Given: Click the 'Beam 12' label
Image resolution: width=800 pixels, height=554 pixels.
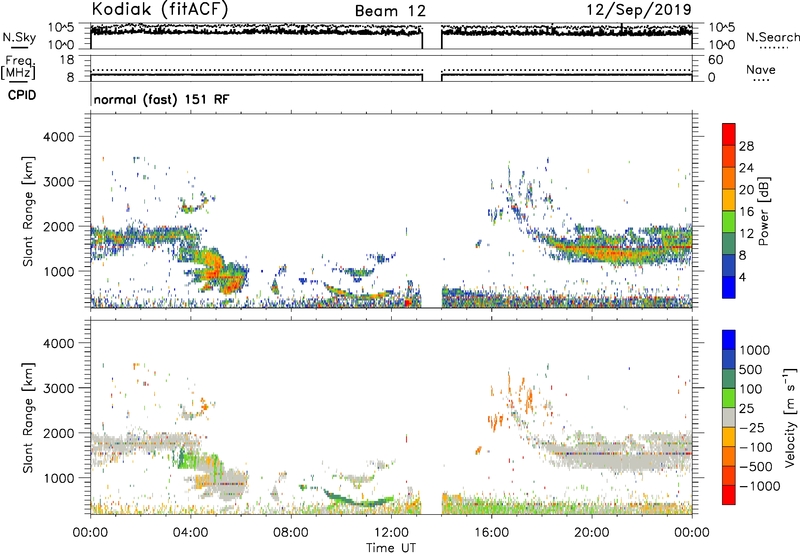Looking at the screenshot, I should point(390,11).
